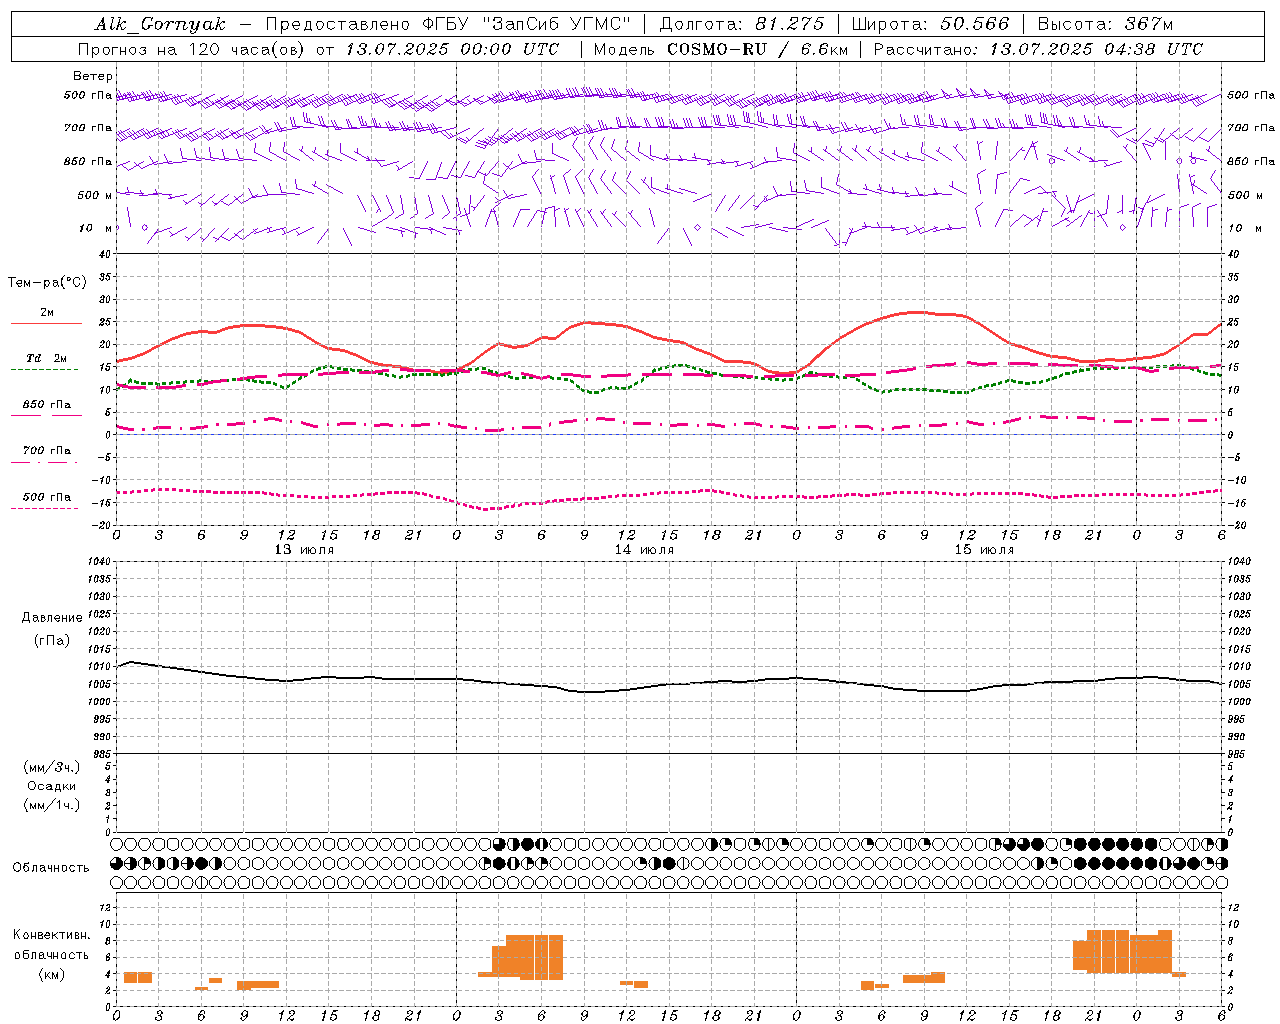Click the Модель COSMO-RU / 6.6км label
The image size is (1280, 1024).
[721, 49]
